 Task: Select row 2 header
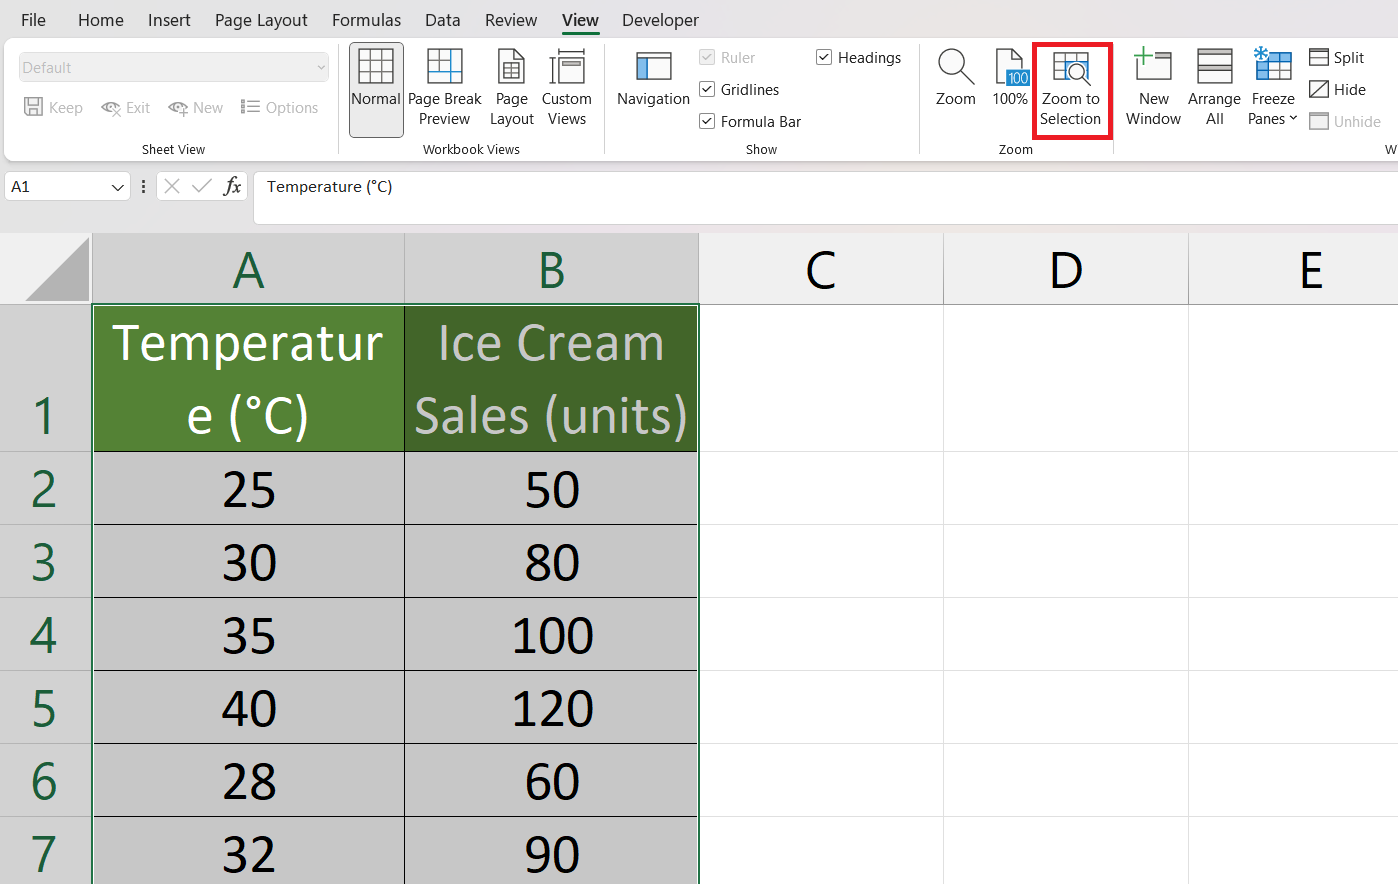pos(45,488)
